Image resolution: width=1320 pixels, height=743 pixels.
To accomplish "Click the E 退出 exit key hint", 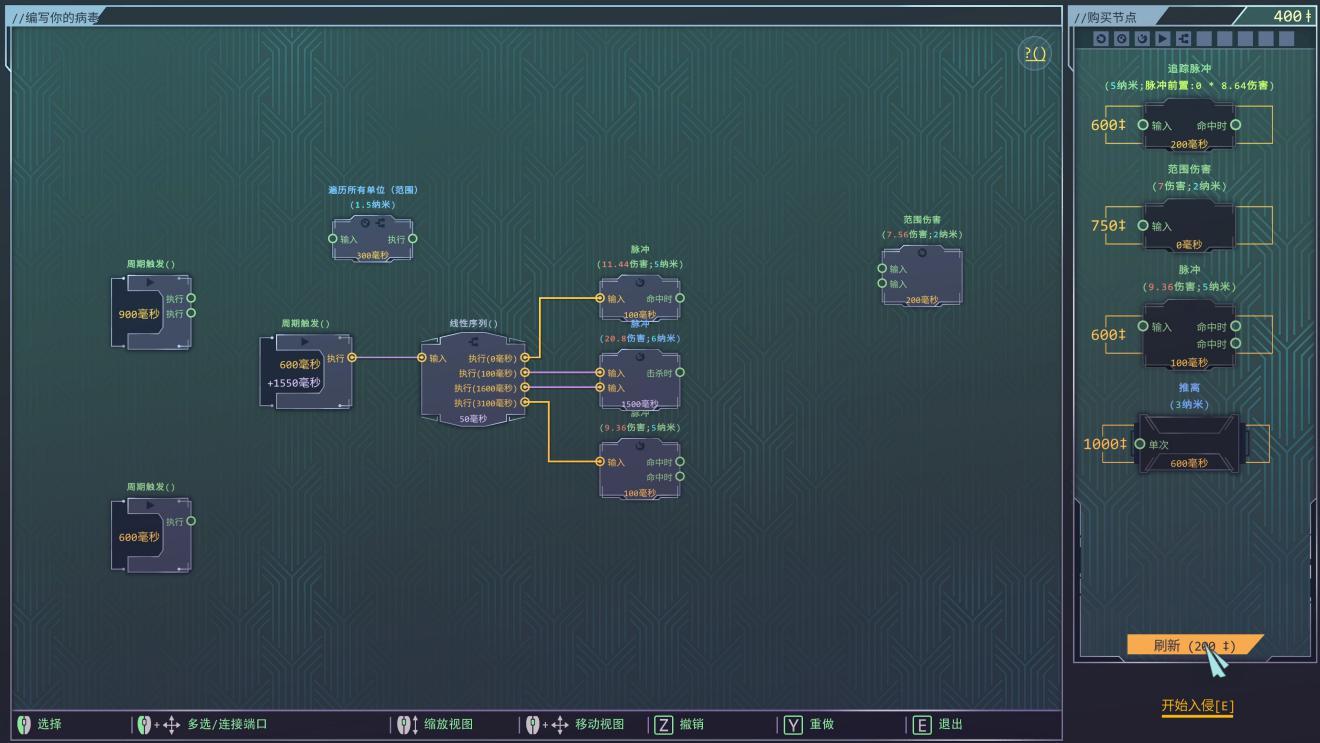I will point(922,724).
